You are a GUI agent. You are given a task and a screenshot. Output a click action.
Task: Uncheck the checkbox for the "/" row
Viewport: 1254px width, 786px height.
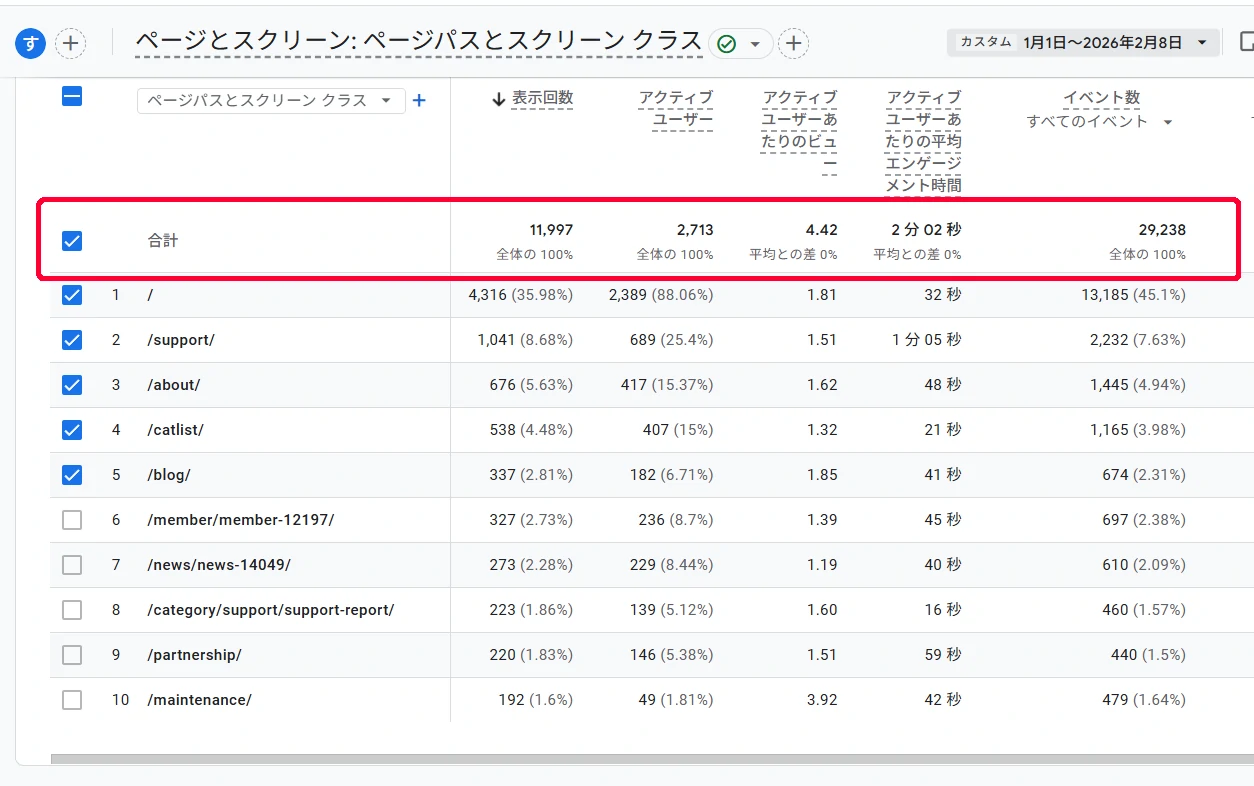point(71,295)
